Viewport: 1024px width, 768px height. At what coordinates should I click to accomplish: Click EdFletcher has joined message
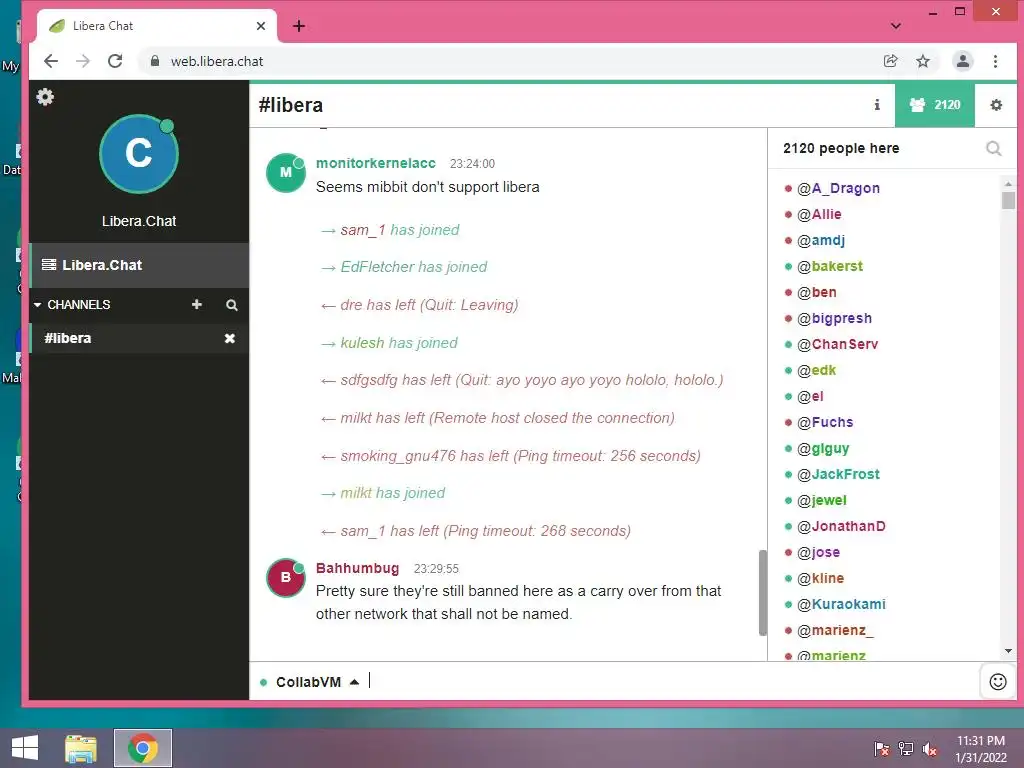(x=404, y=267)
